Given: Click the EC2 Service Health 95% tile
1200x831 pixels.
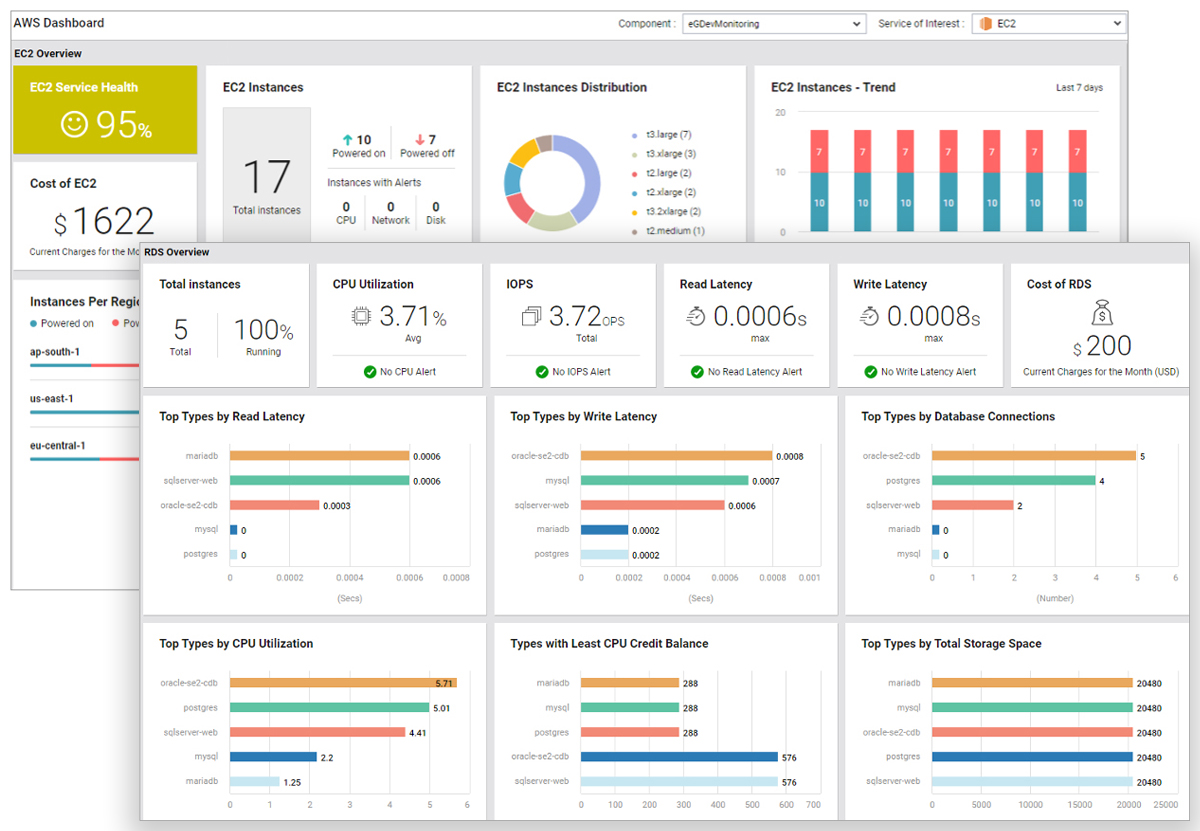Looking at the screenshot, I should click(x=105, y=110).
